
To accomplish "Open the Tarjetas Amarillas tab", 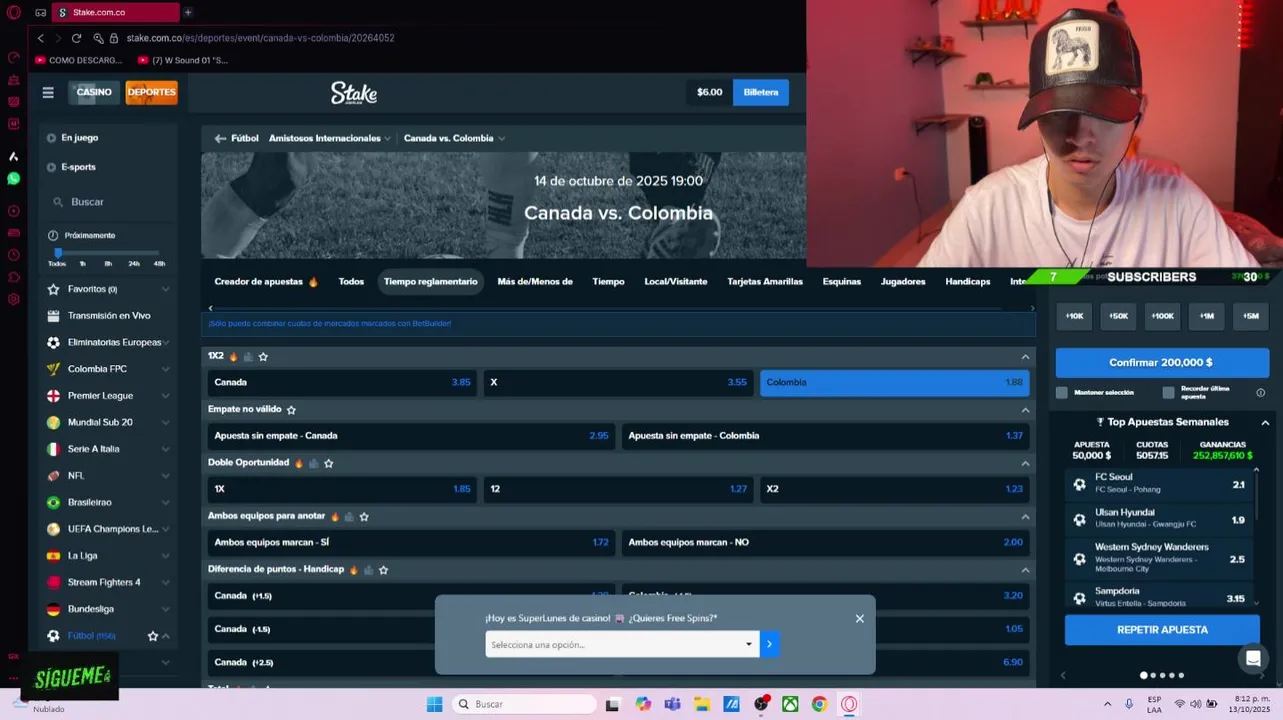I will [x=765, y=282].
